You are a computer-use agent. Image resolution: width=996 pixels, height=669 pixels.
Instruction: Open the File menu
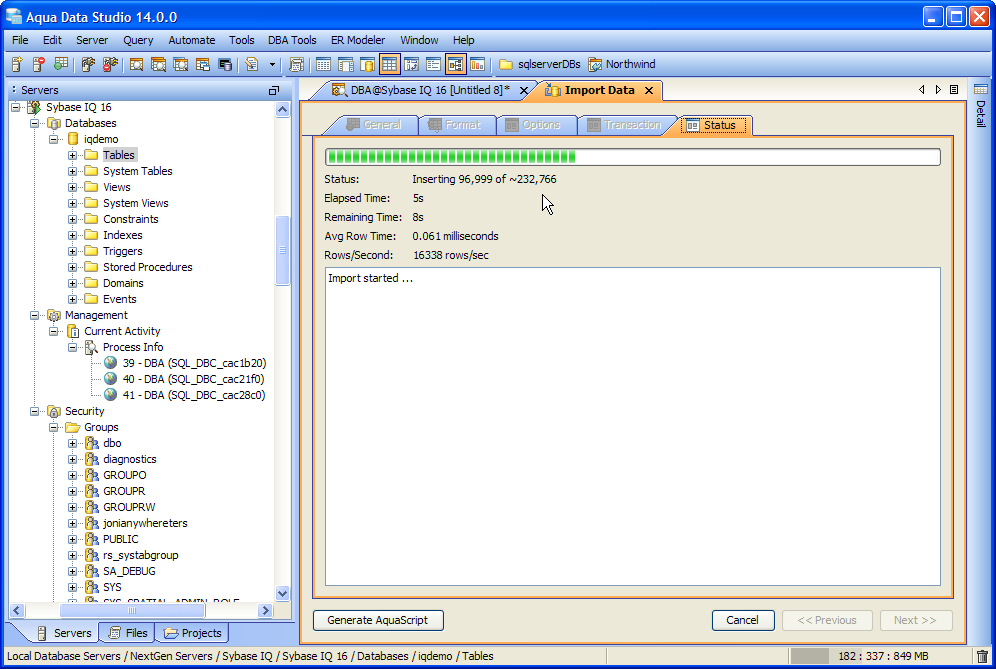click(20, 40)
